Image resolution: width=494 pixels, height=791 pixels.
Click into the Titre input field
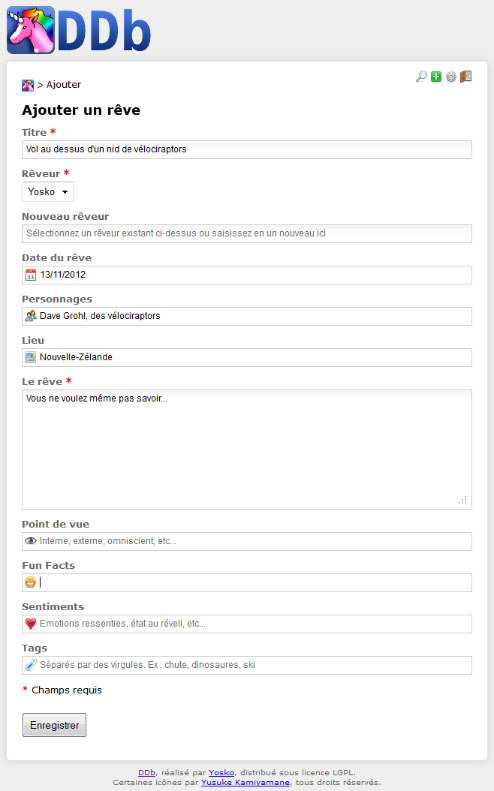pos(247,149)
